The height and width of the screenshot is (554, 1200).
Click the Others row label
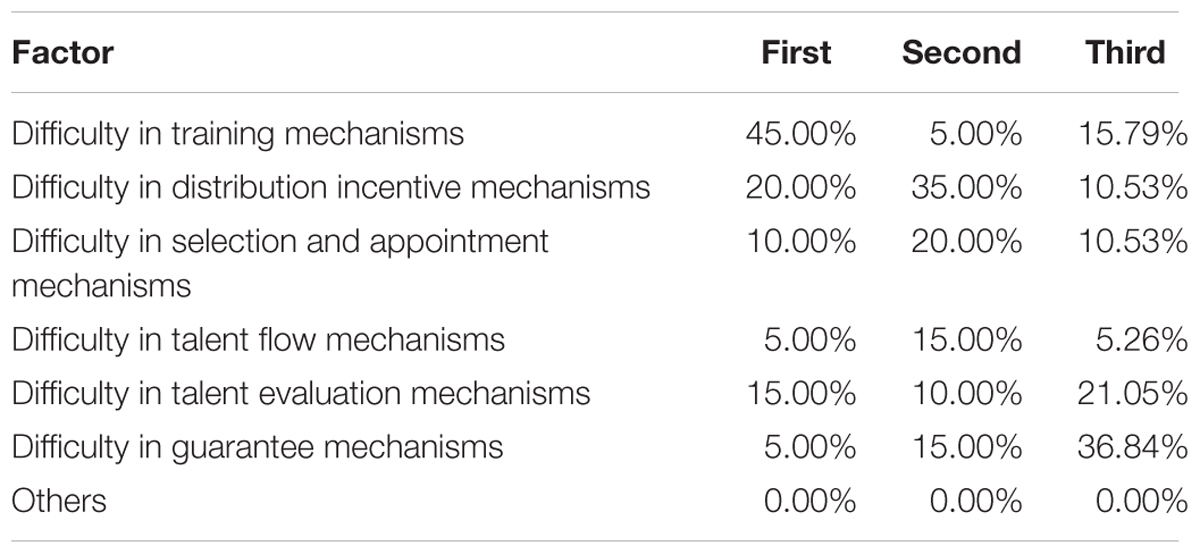(x=59, y=500)
